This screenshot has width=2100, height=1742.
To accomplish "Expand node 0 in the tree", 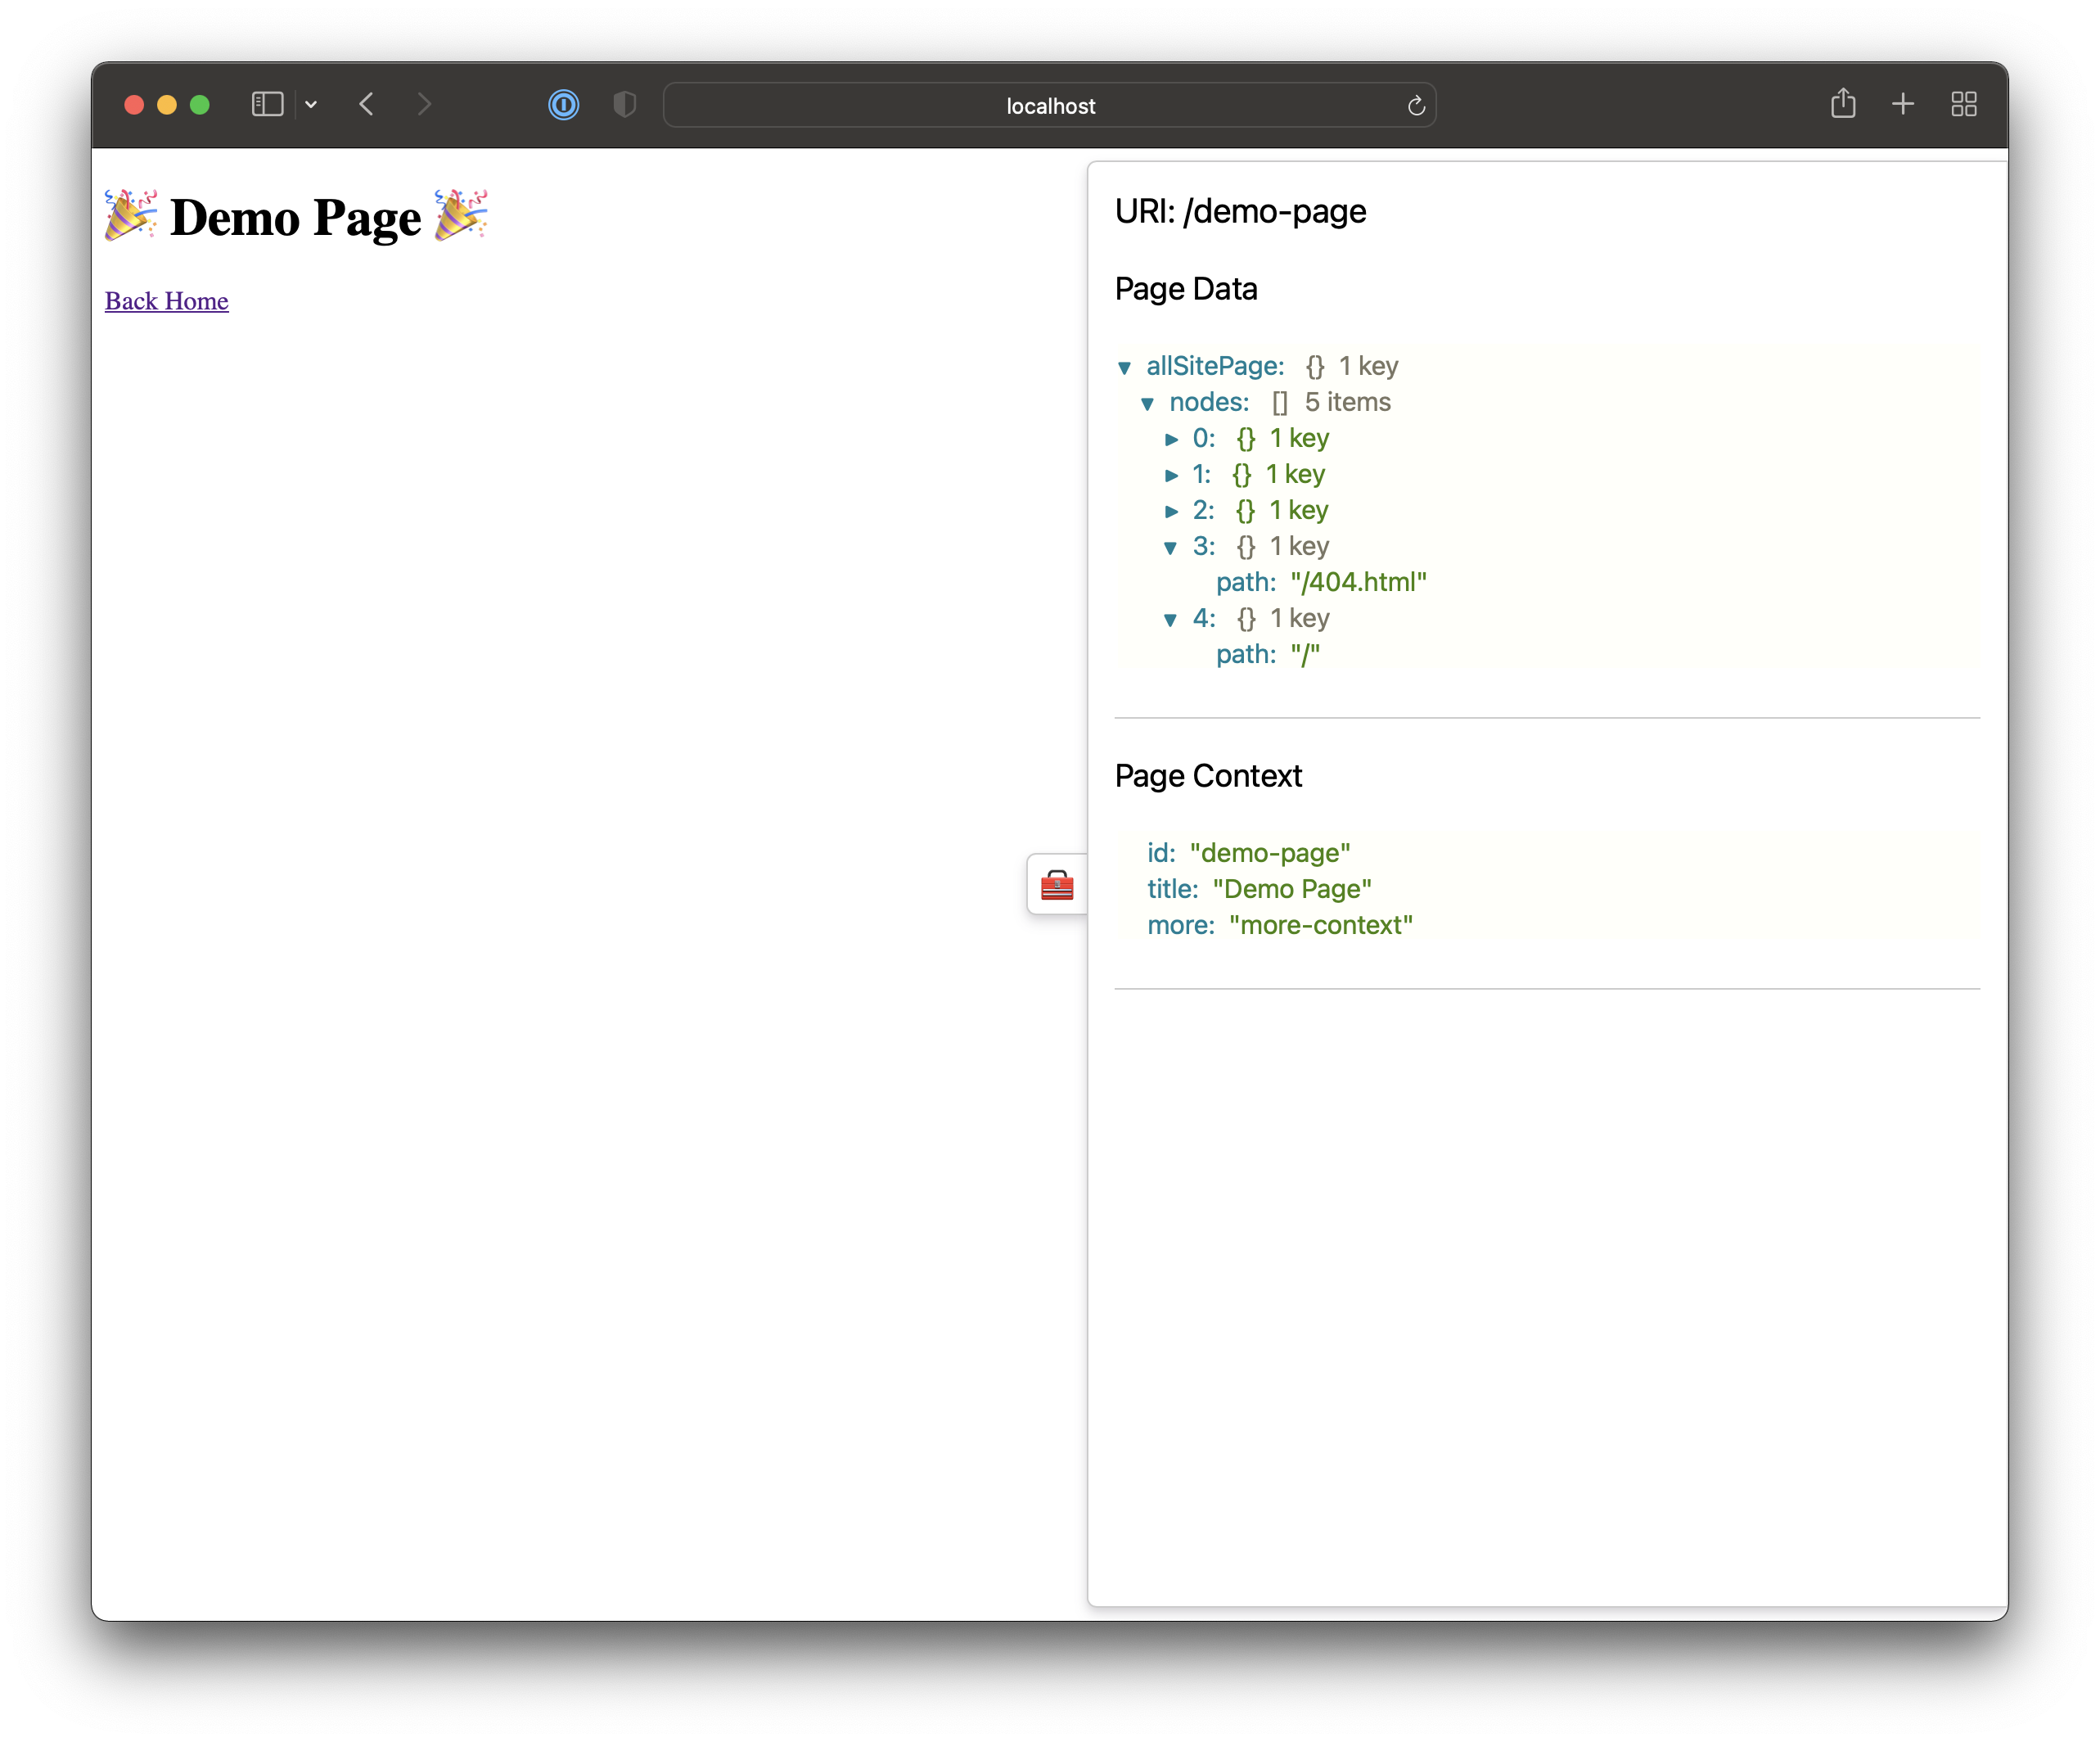I will (1171, 439).
